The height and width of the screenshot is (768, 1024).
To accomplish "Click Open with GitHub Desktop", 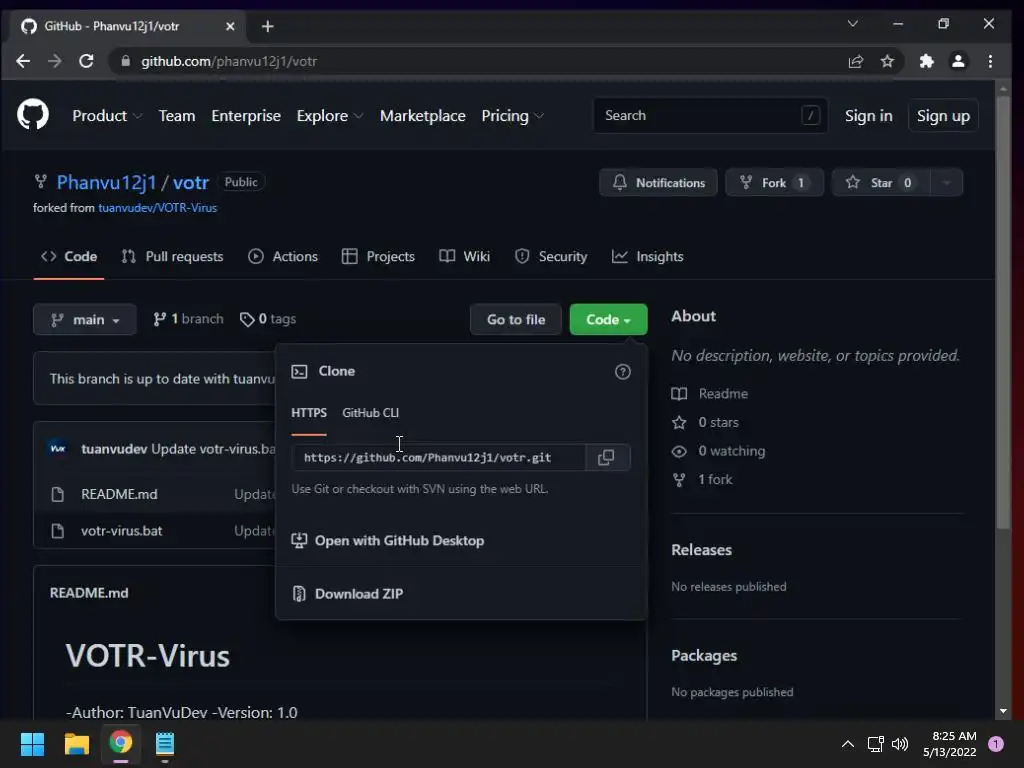I will [x=388, y=541].
